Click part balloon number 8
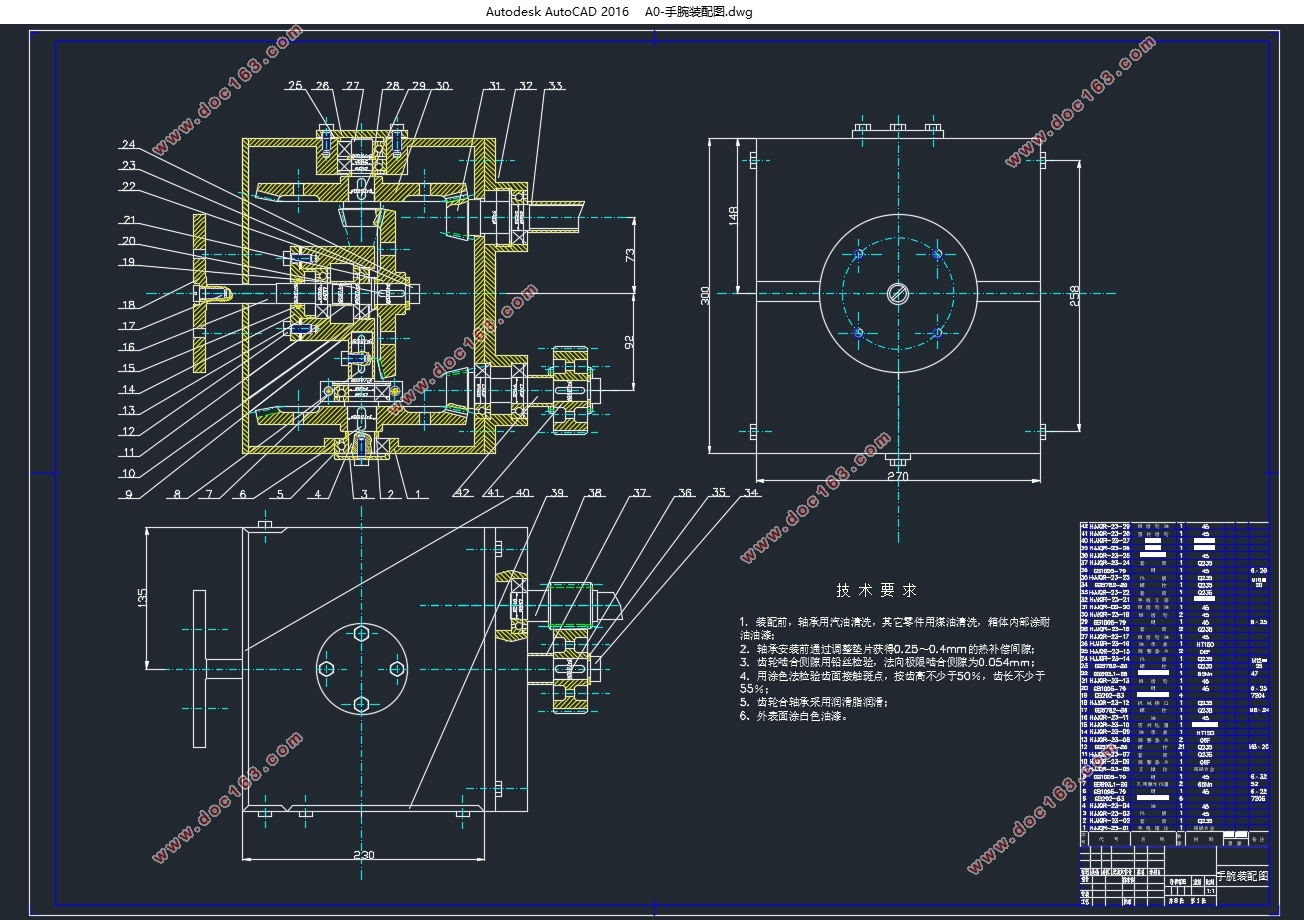 [x=177, y=493]
